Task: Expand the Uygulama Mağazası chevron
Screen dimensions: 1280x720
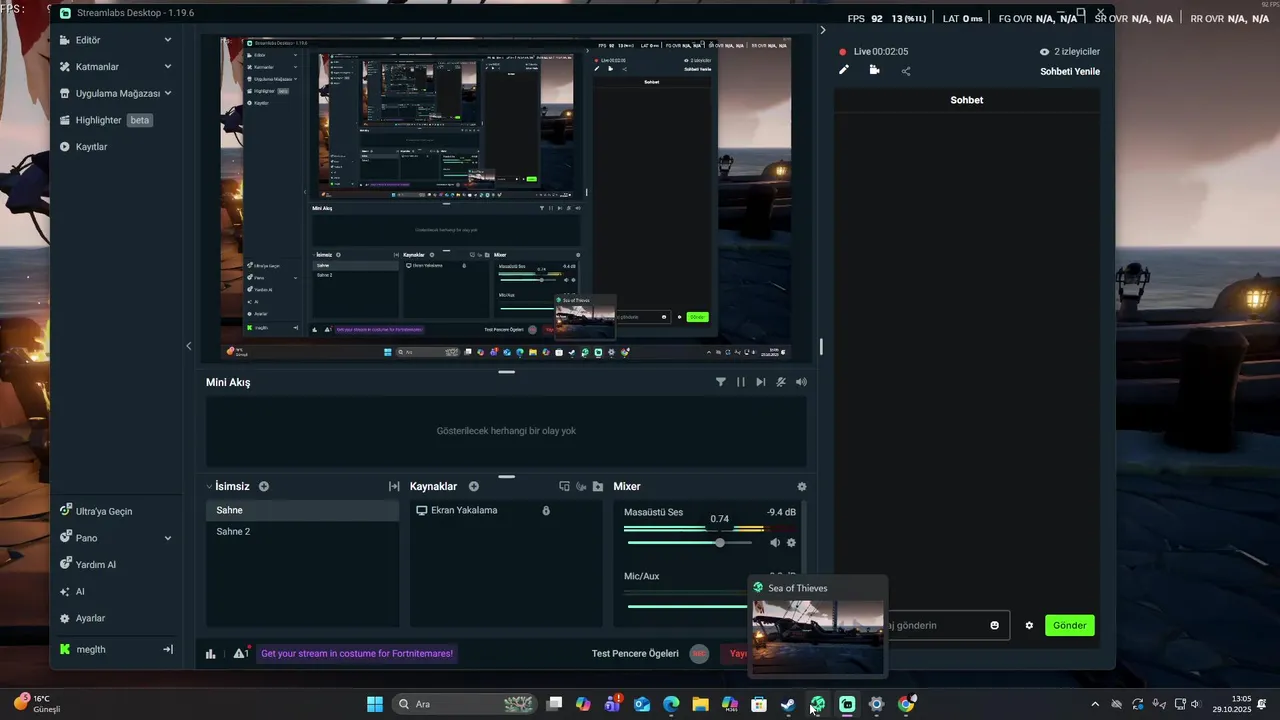Action: tap(168, 93)
